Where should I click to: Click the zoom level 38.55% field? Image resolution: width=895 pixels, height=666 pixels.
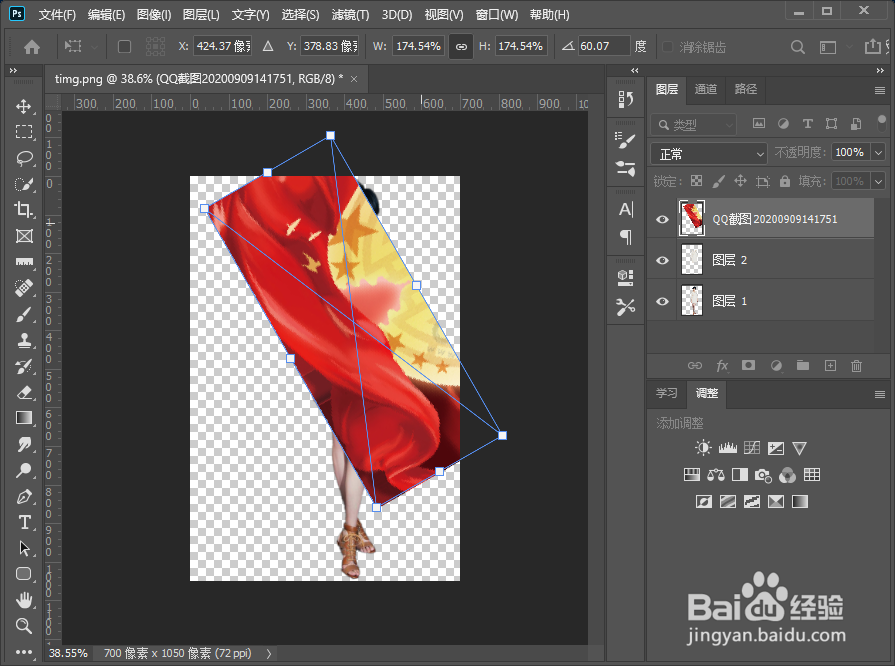[68, 653]
